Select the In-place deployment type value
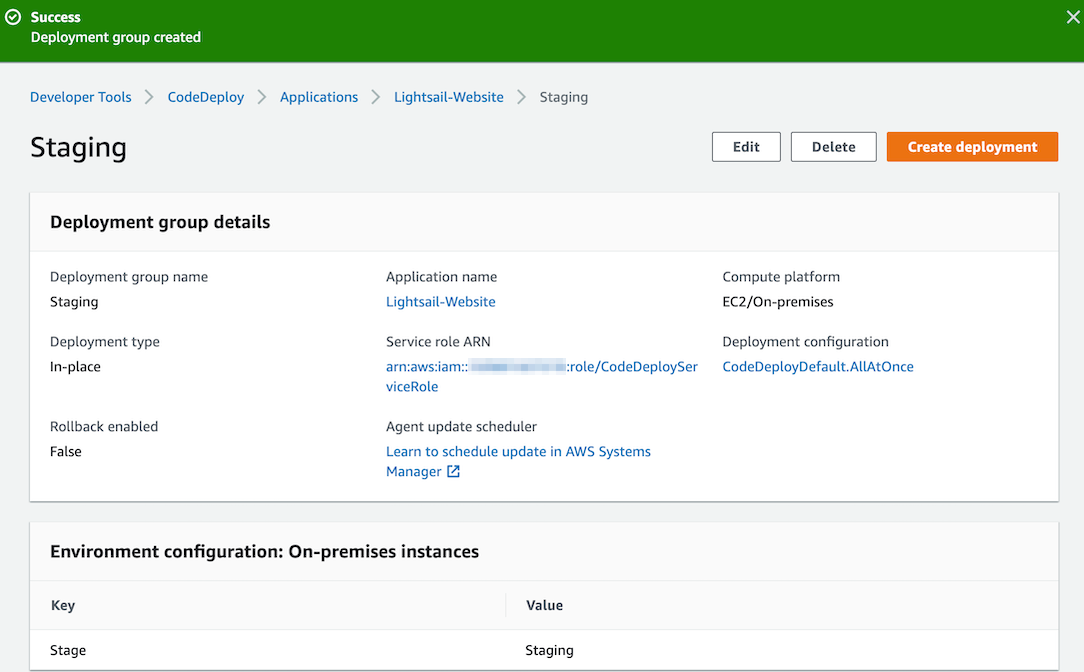The width and height of the screenshot is (1084, 672). click(75, 366)
